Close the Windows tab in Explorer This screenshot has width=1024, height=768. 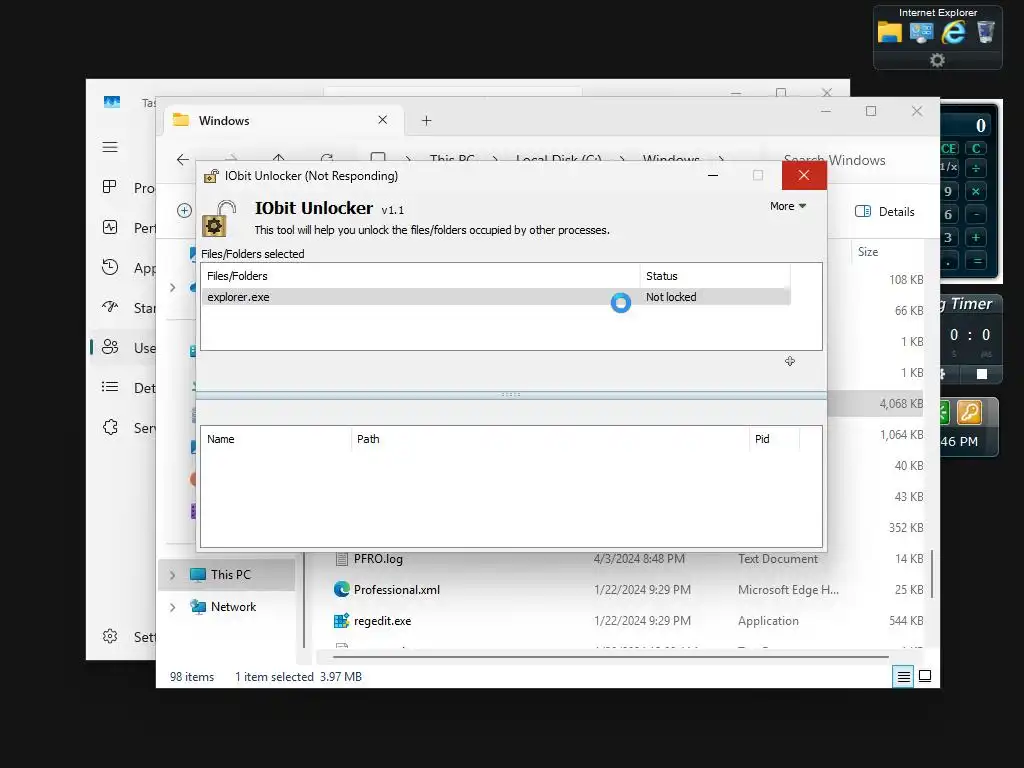[383, 120]
